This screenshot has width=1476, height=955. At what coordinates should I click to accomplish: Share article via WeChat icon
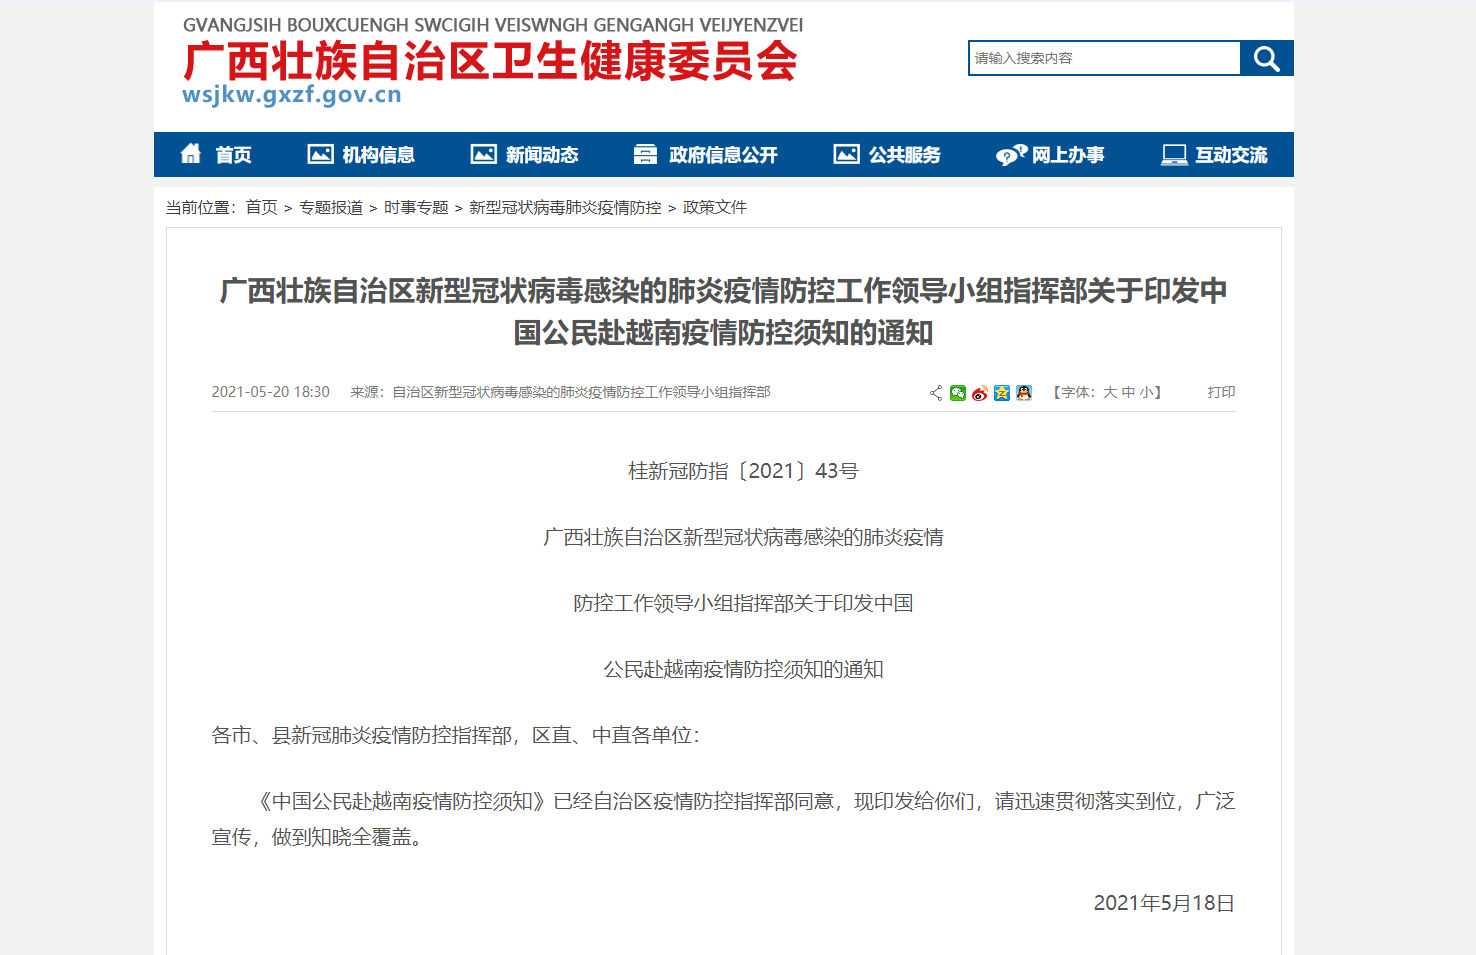958,393
